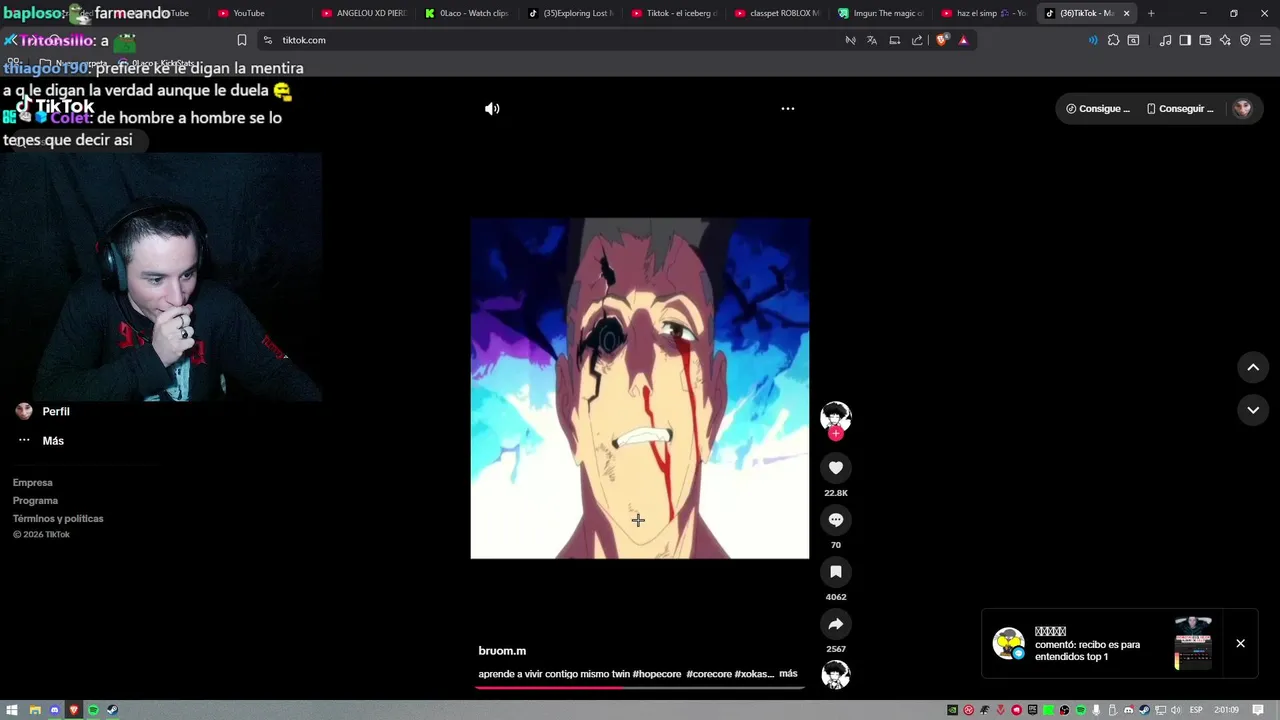The image size is (1280, 720).
Task: Switch to 'classpet ROBLOX' tab
Action: (777, 13)
